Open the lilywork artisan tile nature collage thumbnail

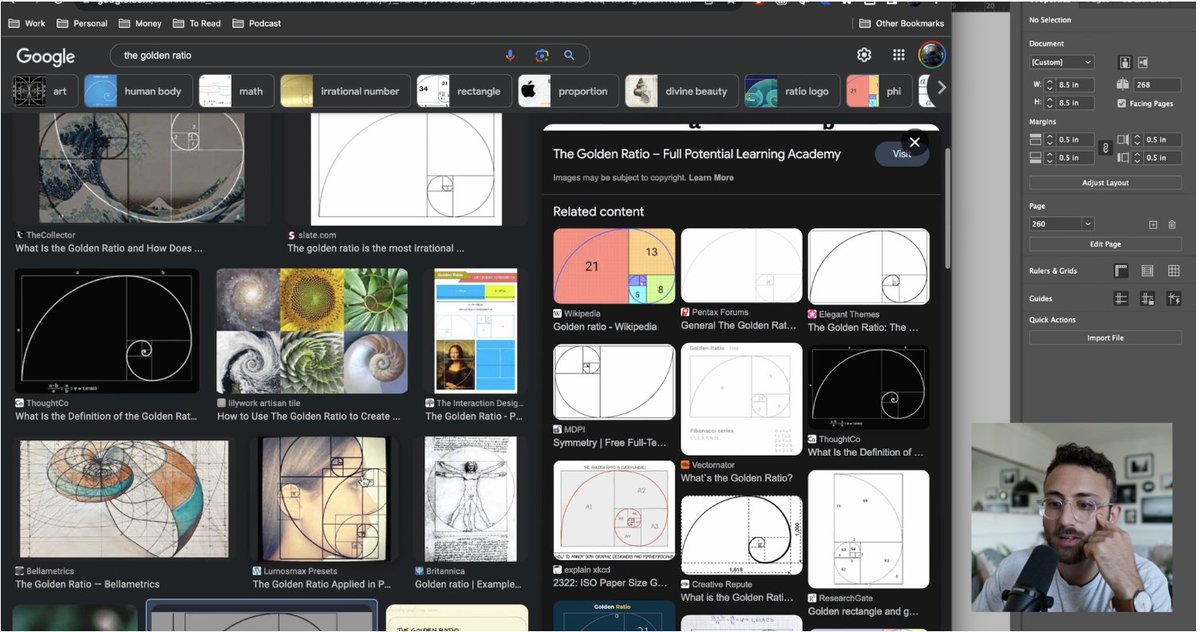pyautogui.click(x=312, y=331)
